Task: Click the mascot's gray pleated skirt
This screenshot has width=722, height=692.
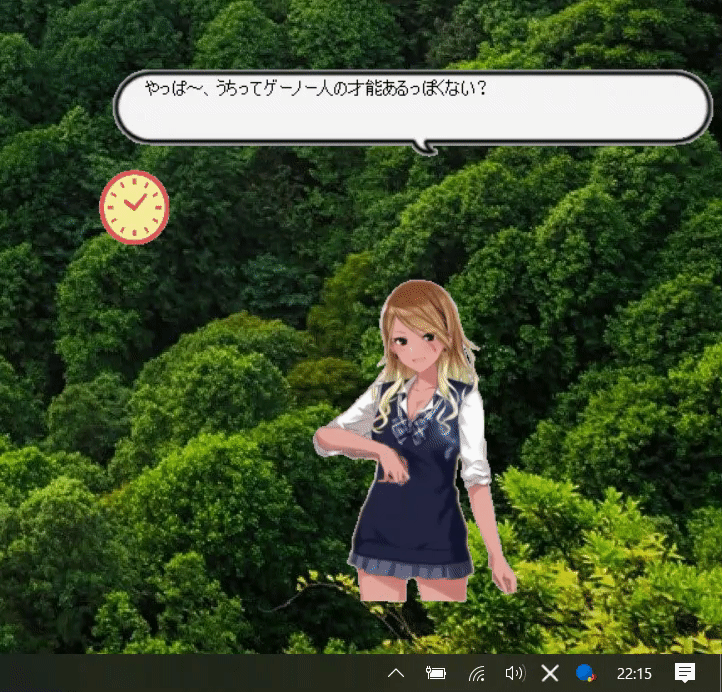Action: pos(410,566)
